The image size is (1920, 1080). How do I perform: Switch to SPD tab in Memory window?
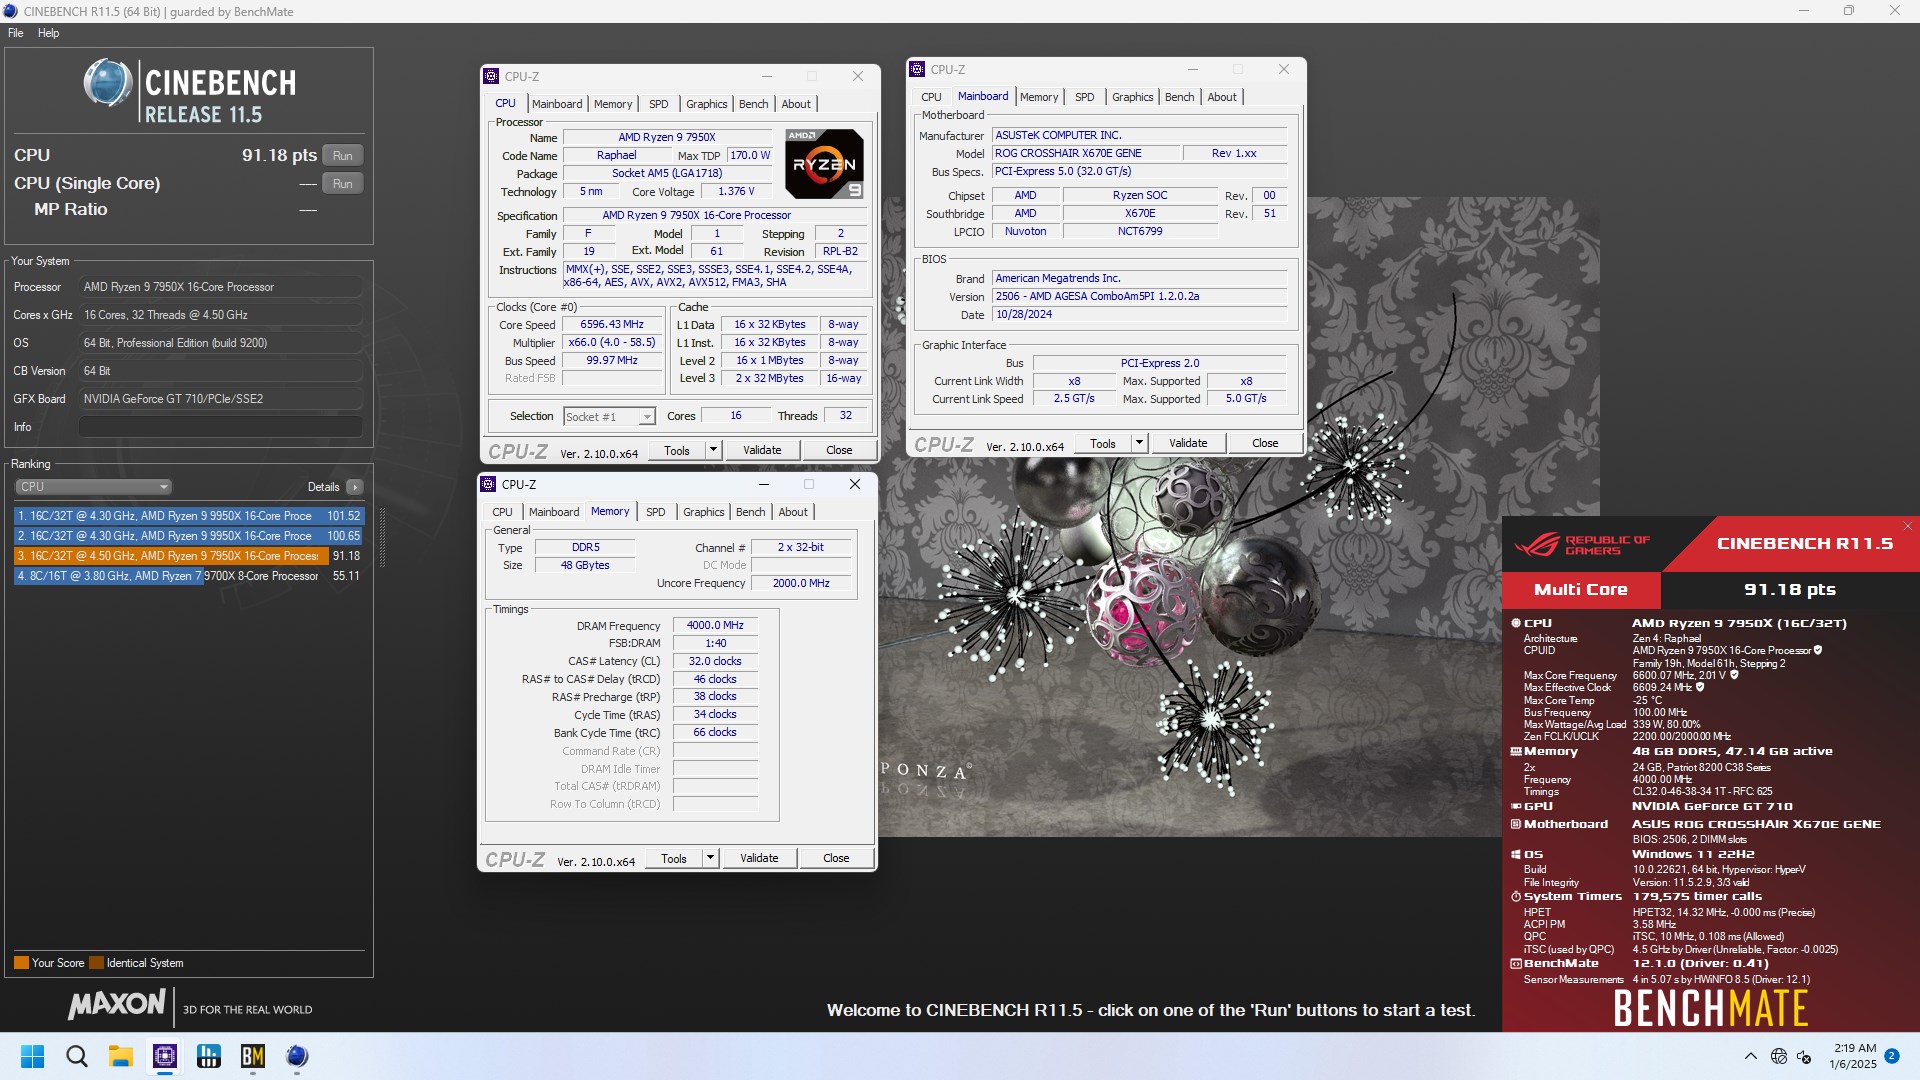click(x=656, y=512)
